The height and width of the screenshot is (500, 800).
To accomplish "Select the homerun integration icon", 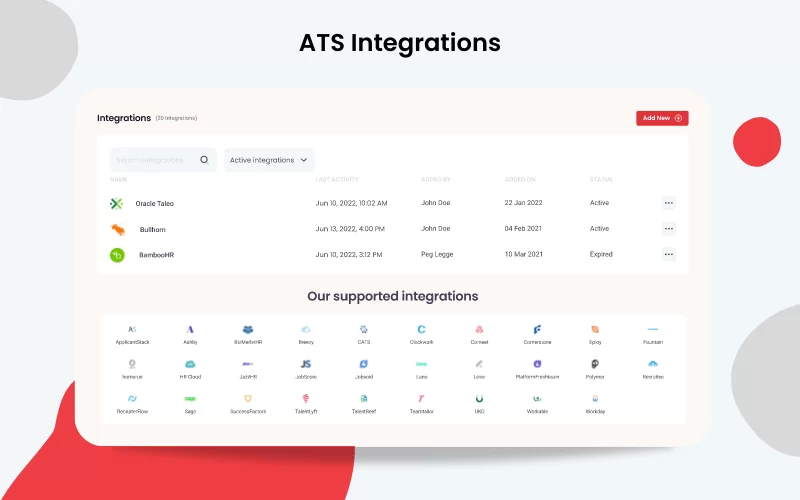I will click(x=132, y=364).
